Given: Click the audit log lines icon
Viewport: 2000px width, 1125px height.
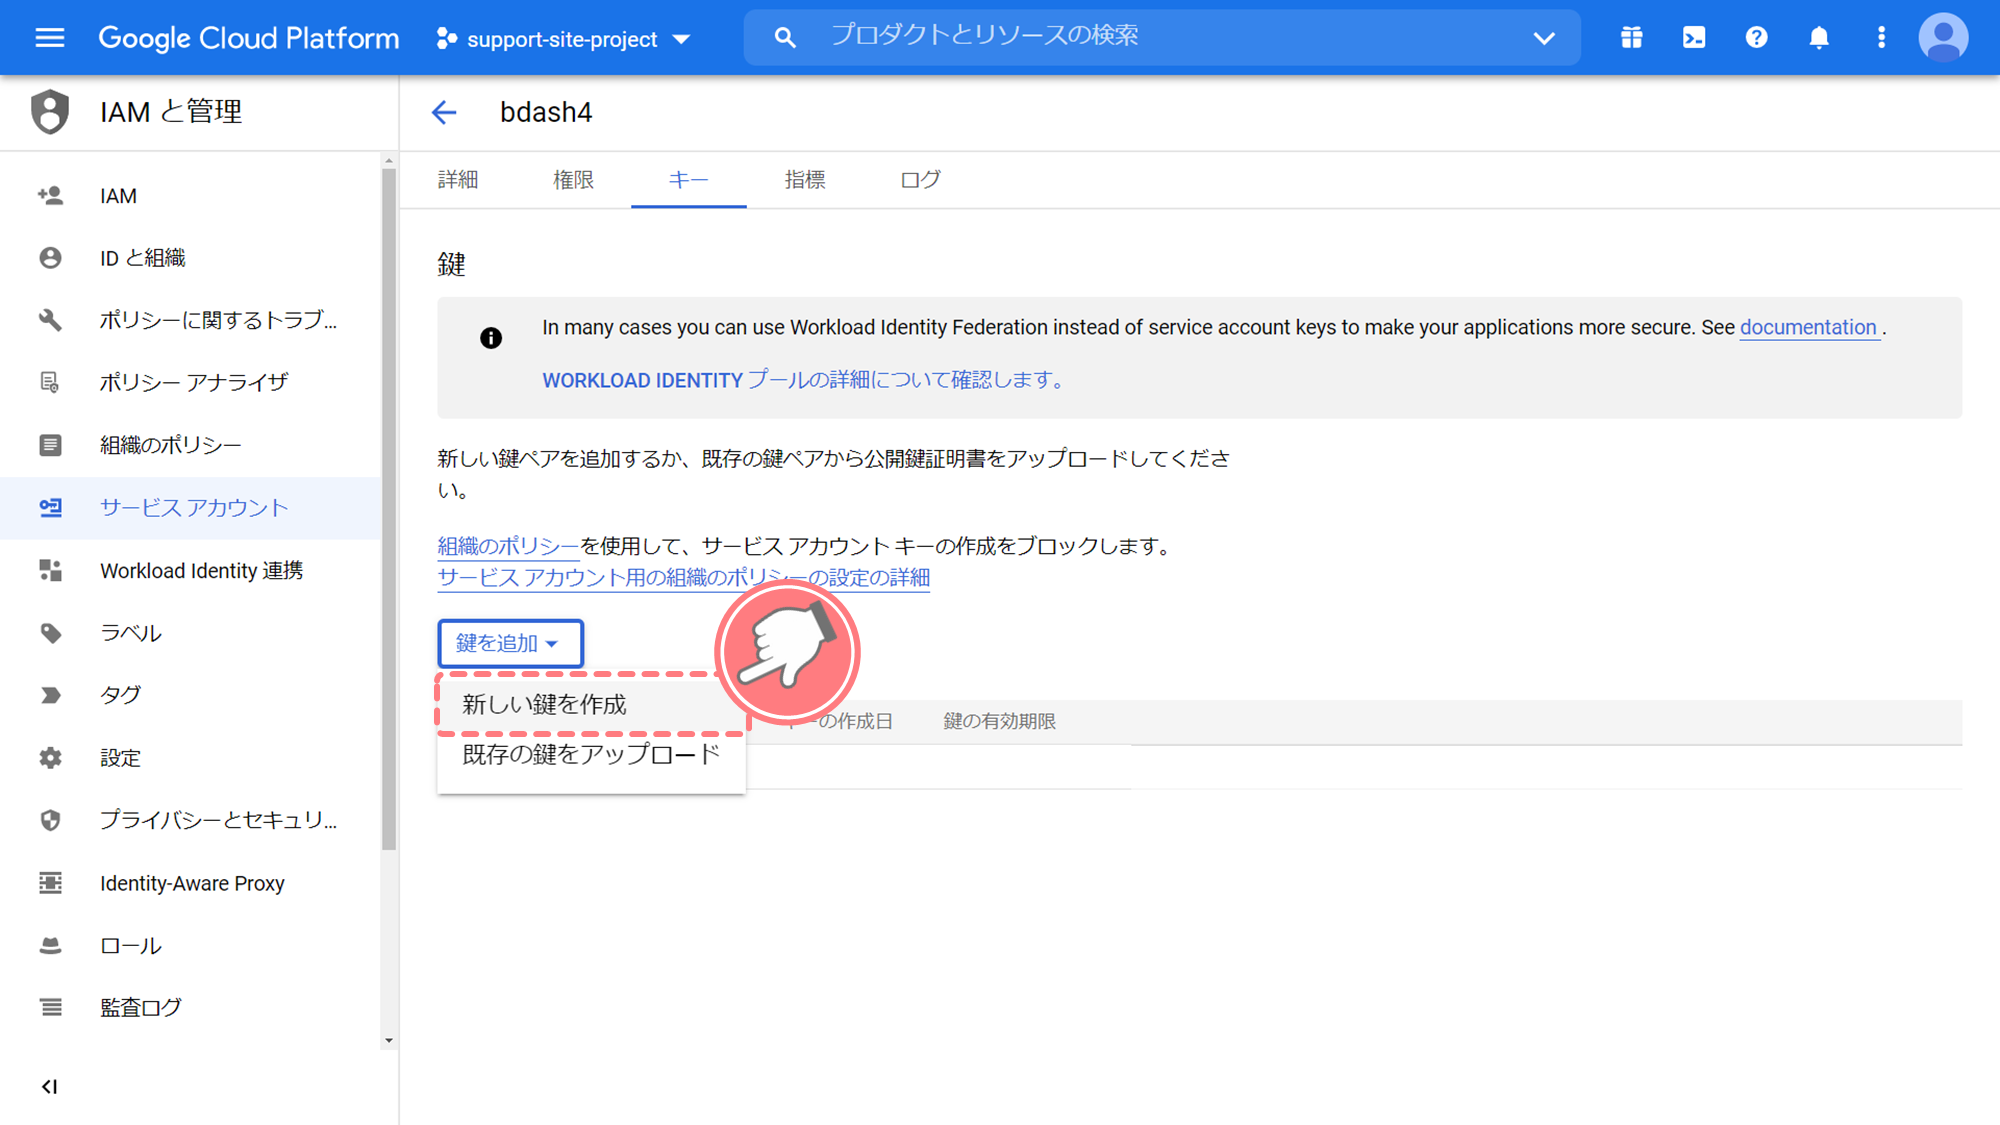Looking at the screenshot, I should (50, 1007).
